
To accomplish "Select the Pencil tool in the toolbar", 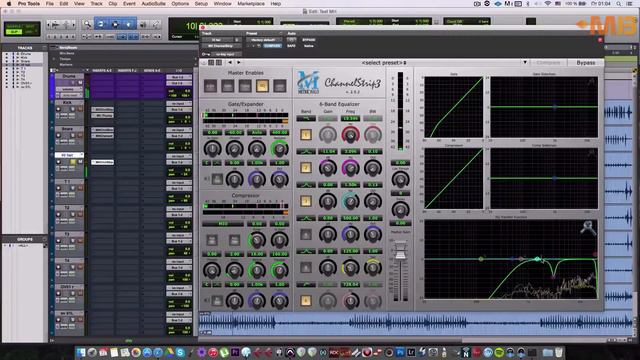I will 156,24.
